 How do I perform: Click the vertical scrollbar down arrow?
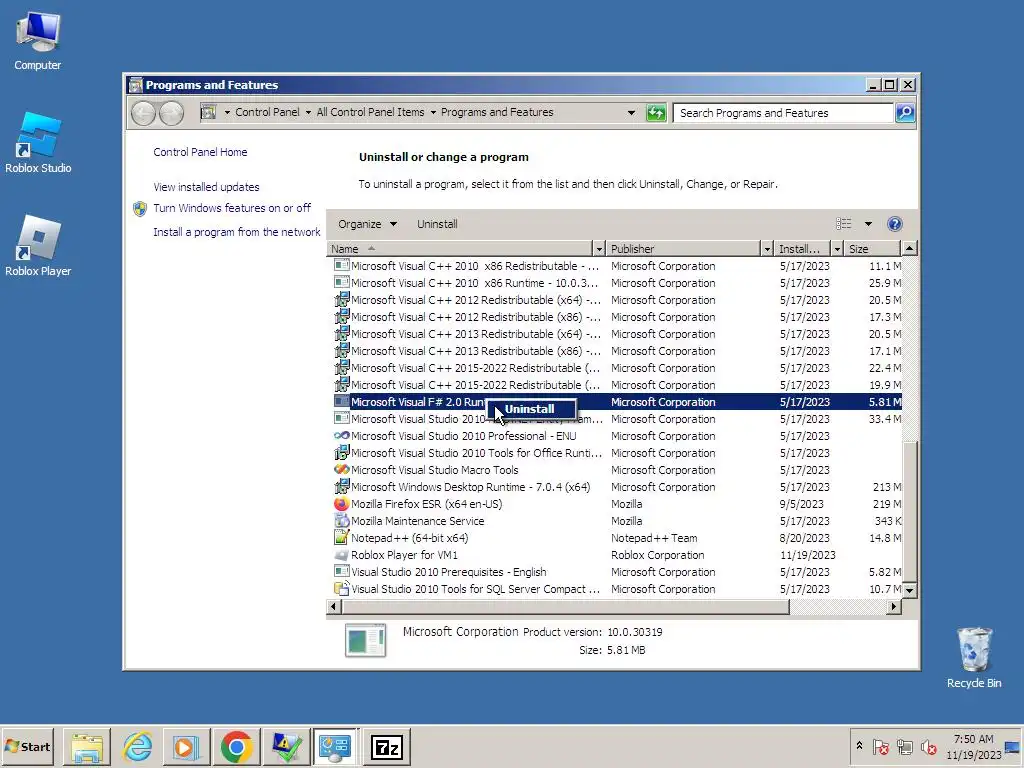click(909, 590)
